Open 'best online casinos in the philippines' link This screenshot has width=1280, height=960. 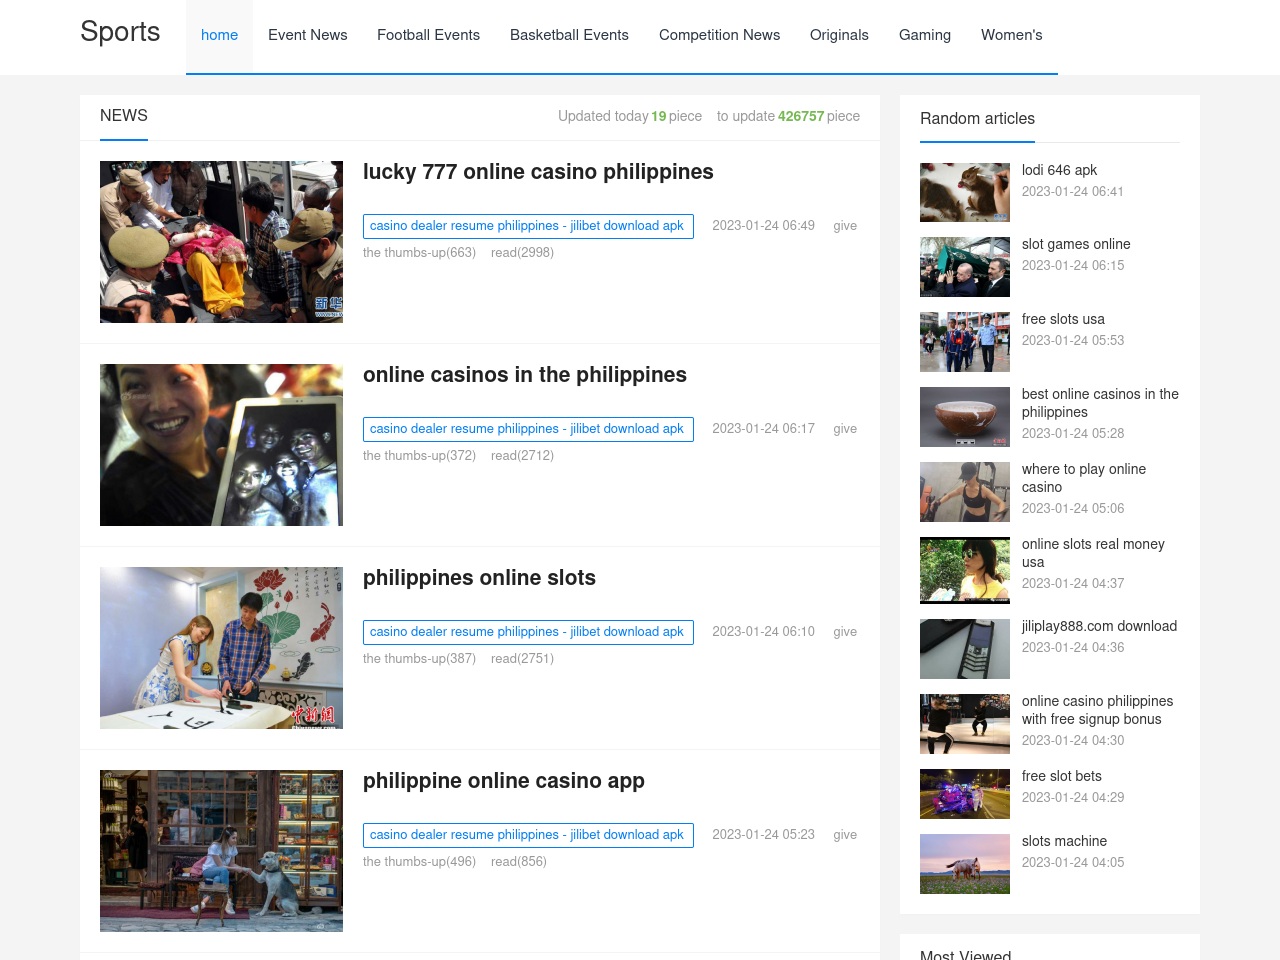pyautogui.click(x=1100, y=404)
